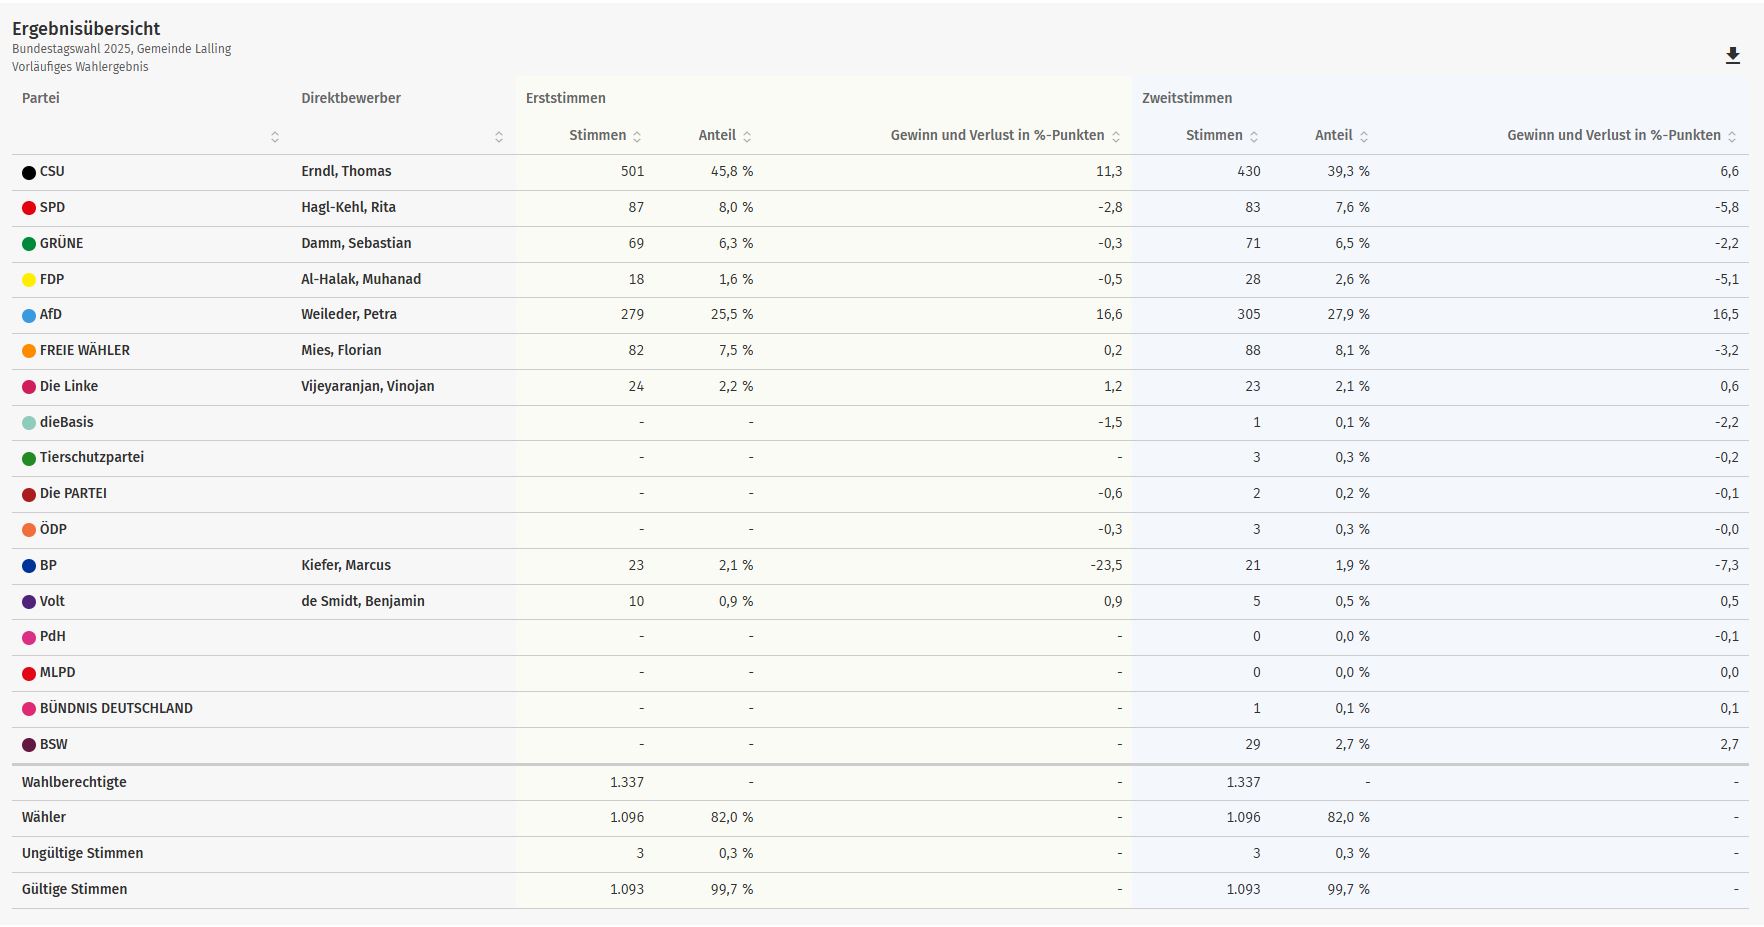Click CSU Zweitstimmen share 39,3 %
Image resolution: width=1764 pixels, height=927 pixels.
point(1348,171)
